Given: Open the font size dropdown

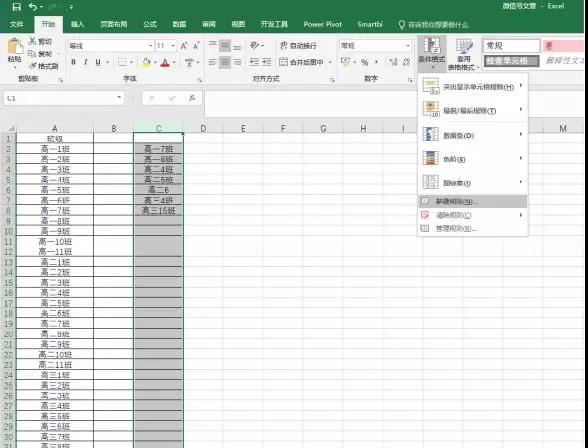Looking at the screenshot, I should coord(173,46).
